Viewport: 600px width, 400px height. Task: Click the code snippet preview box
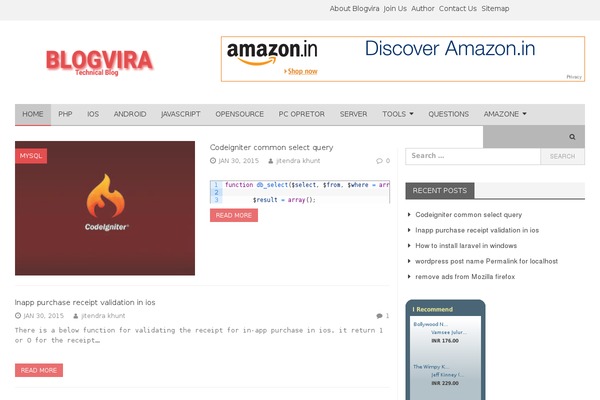(300, 192)
